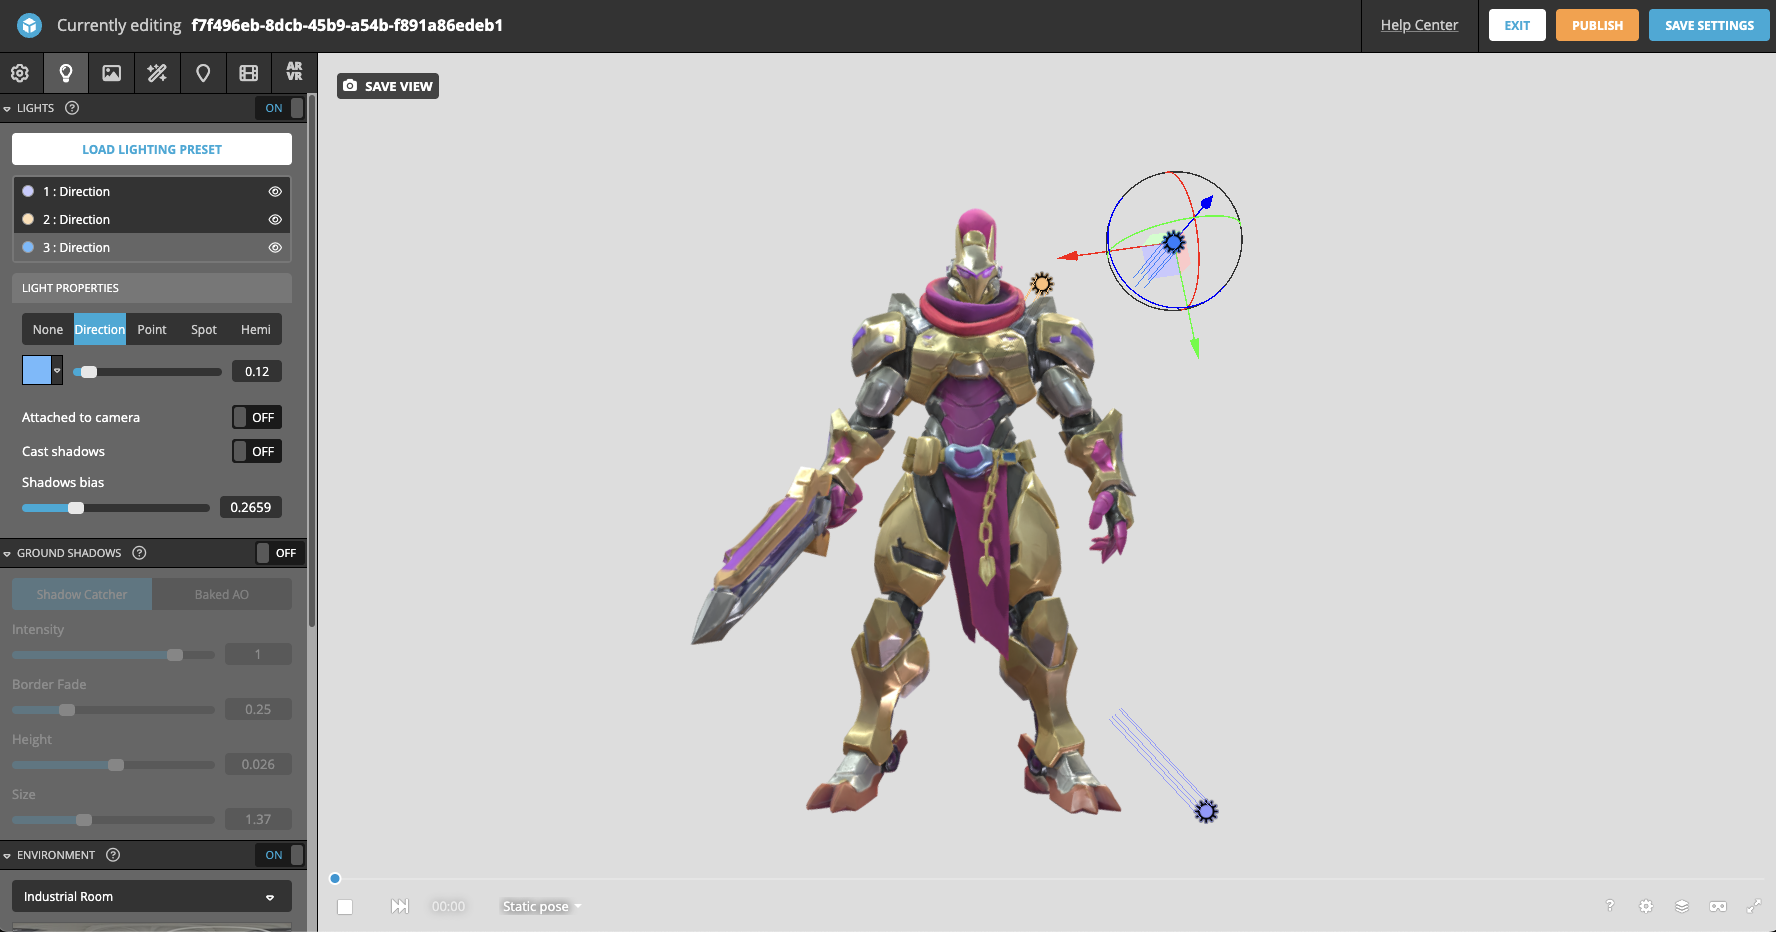Open the Animation film strip tab
This screenshot has width=1776, height=932.
pos(249,73)
